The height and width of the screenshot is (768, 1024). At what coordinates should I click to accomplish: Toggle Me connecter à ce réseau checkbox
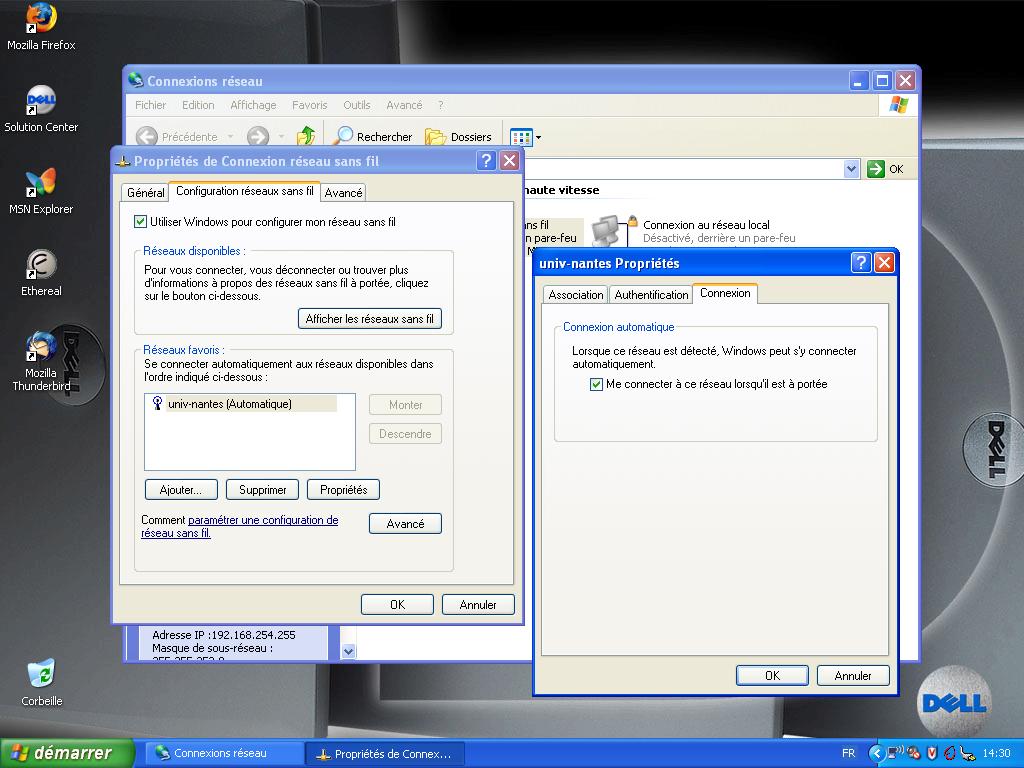(597, 384)
